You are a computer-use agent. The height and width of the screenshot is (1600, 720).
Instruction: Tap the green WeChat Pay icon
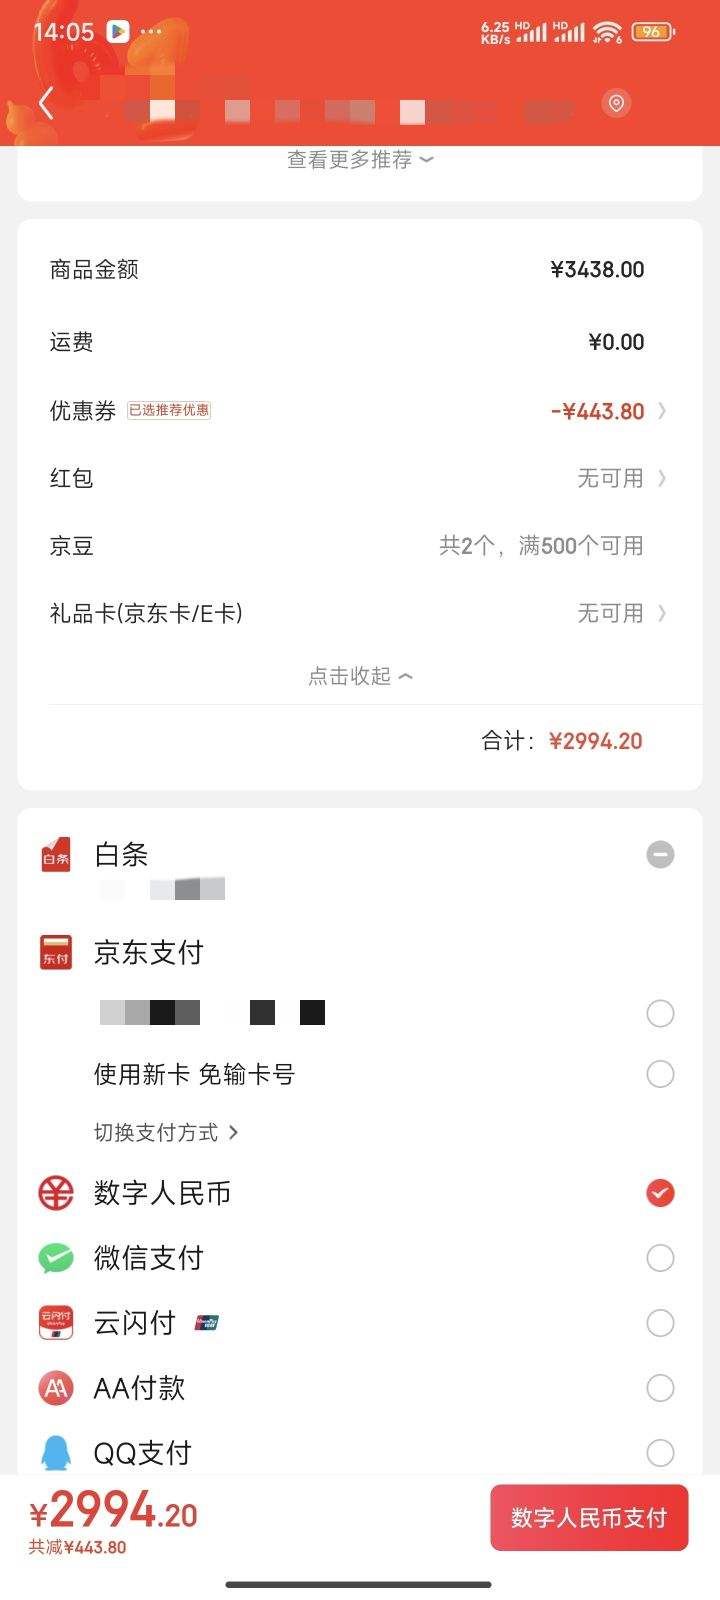56,1258
